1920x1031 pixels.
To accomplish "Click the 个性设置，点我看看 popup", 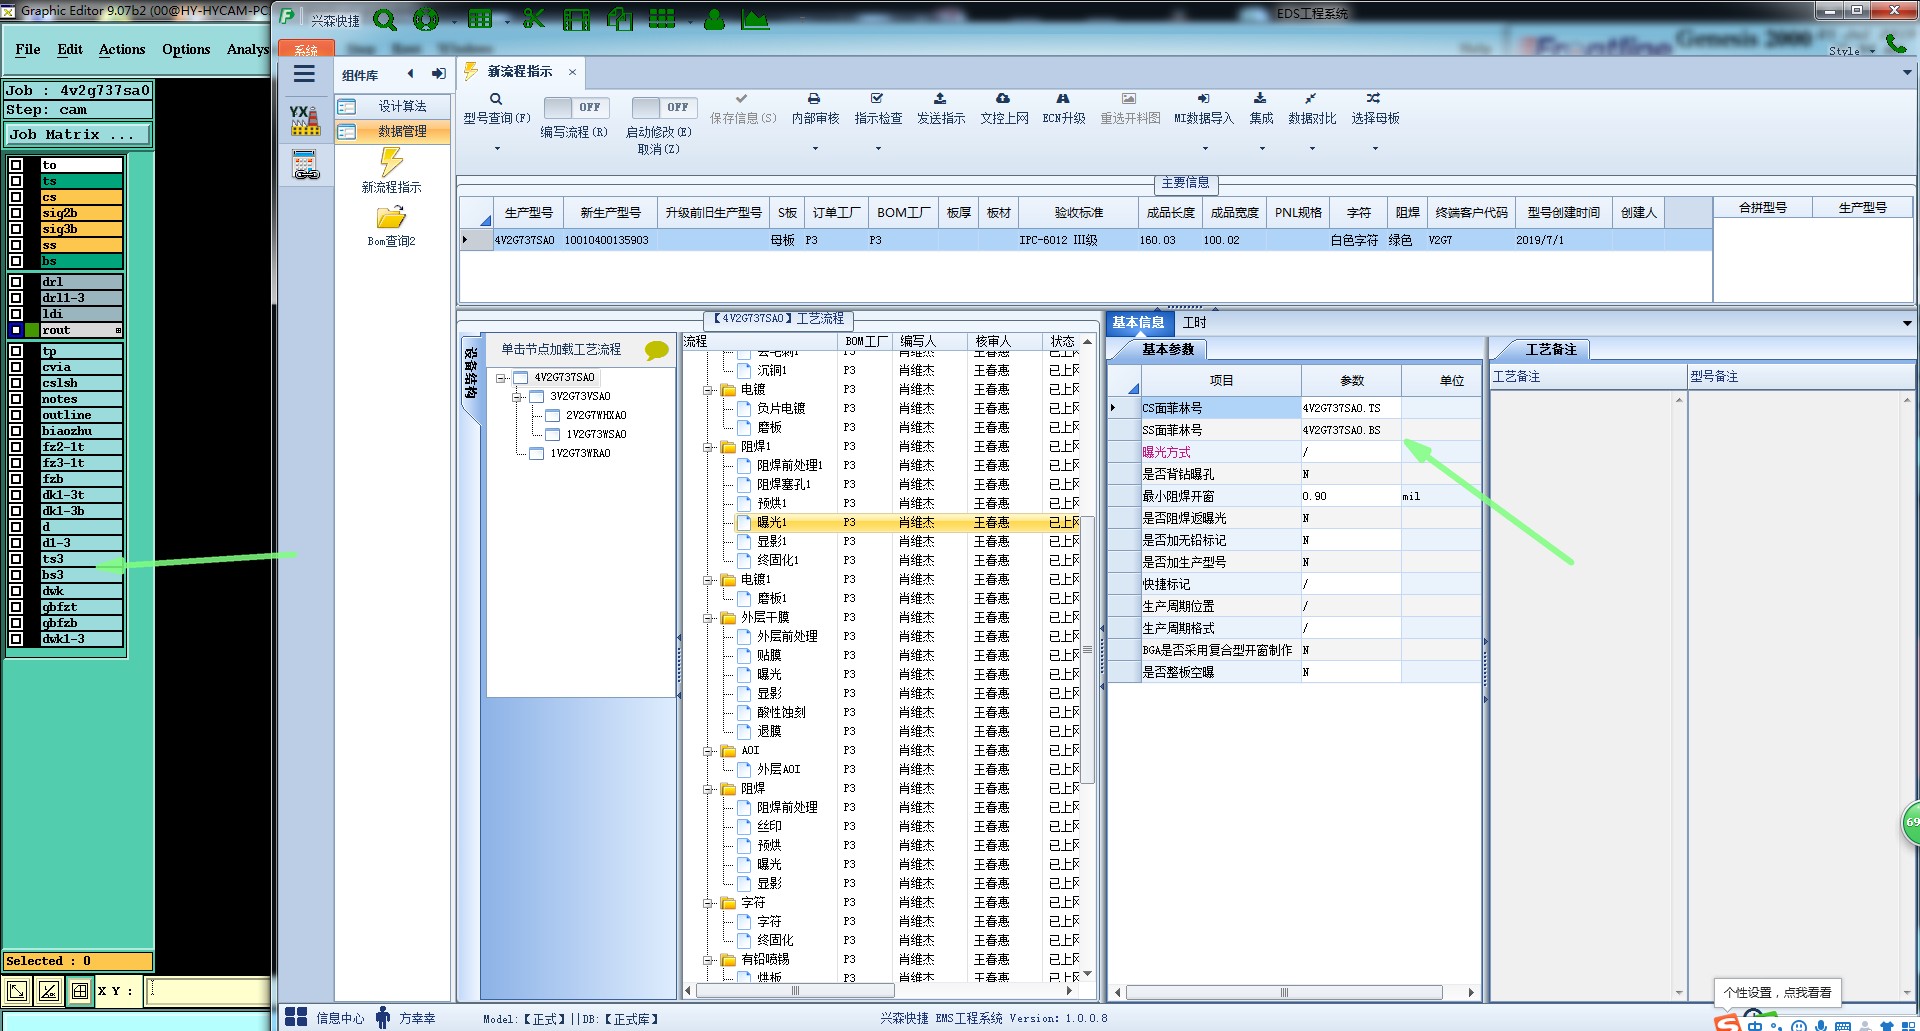I will [1777, 993].
